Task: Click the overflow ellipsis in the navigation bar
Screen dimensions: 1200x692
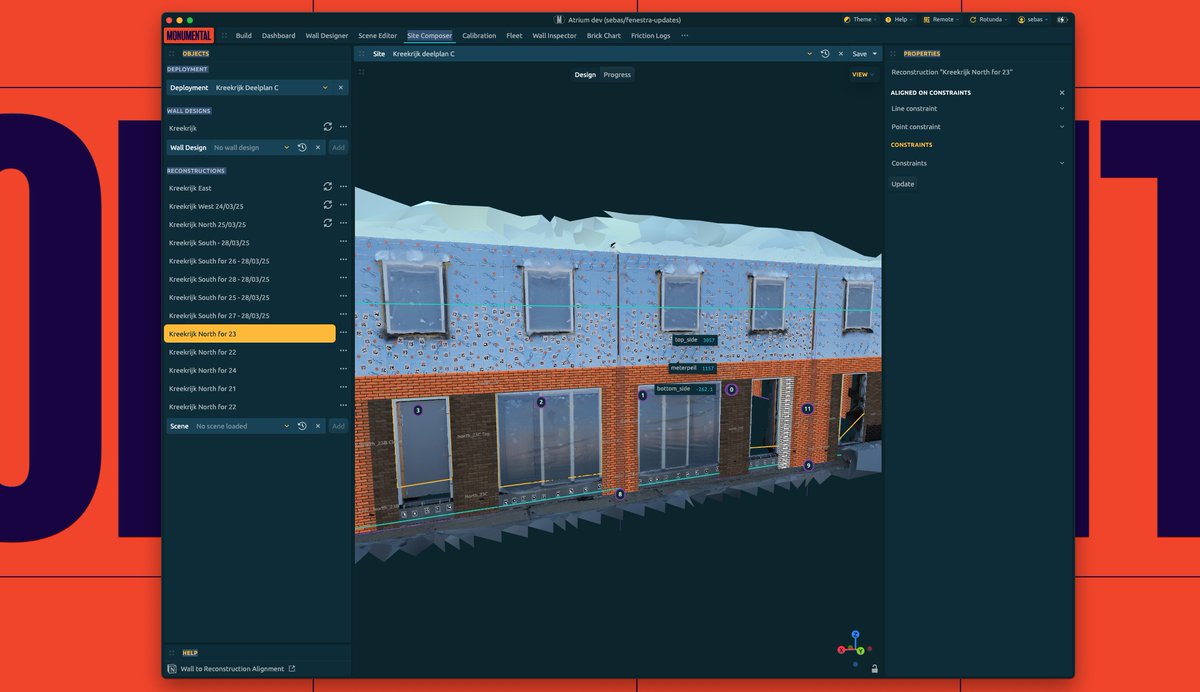Action: (x=686, y=35)
